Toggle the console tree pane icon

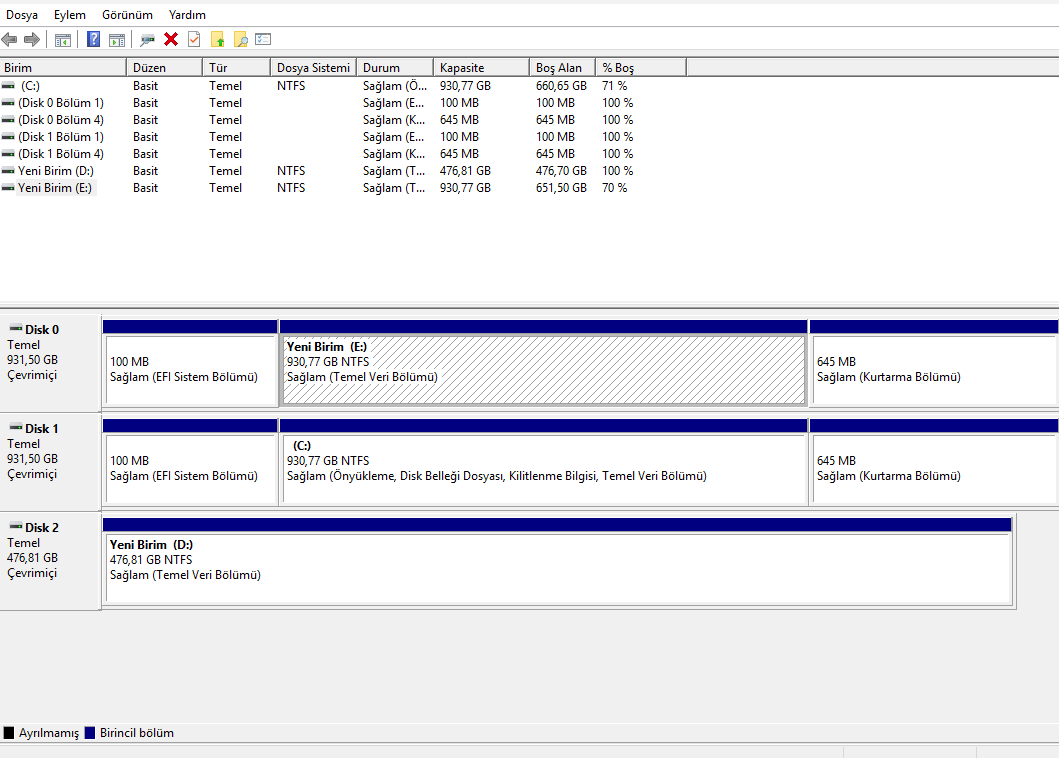(x=63, y=39)
